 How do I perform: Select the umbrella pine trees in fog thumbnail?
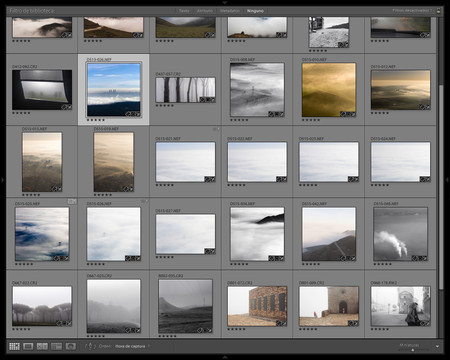click(x=42, y=306)
